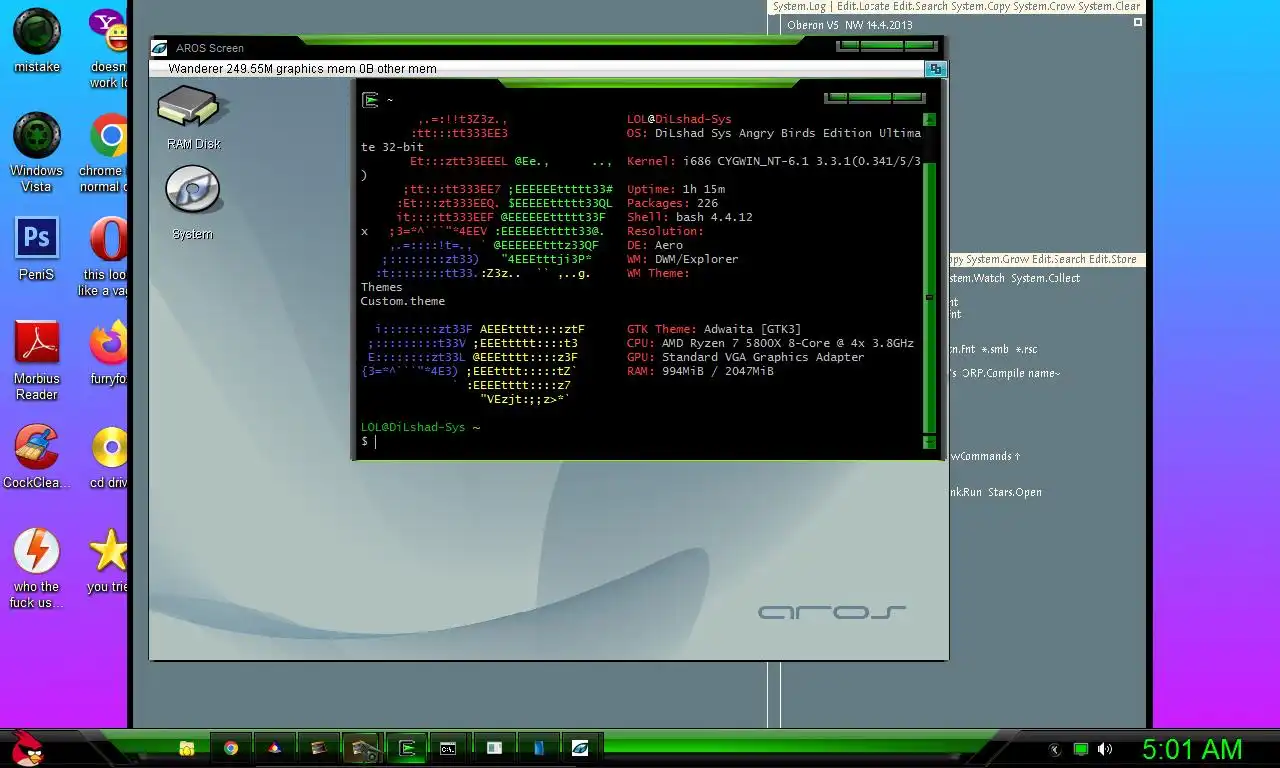Click 'GTK Theme: Adwaita [GTK3]' line
This screenshot has height=768, width=1280.
pyautogui.click(x=714, y=329)
